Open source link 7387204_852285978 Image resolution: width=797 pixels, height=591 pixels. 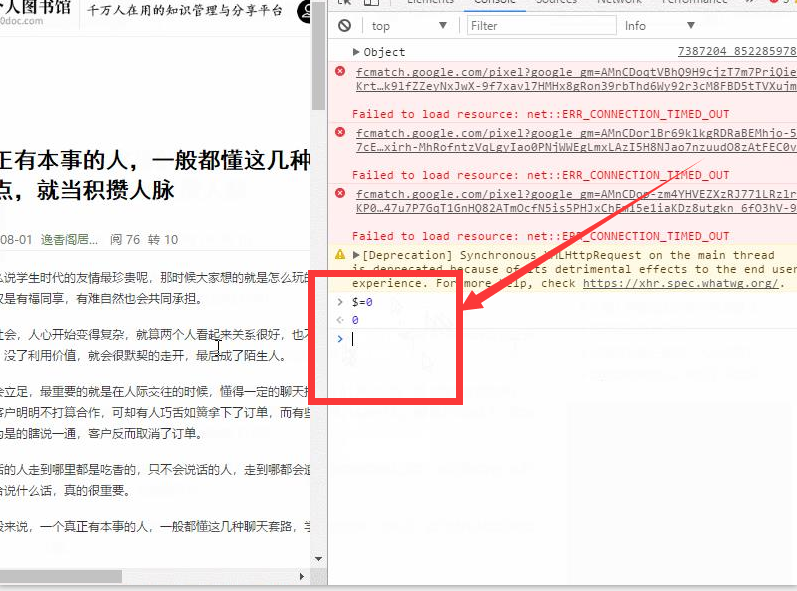click(737, 51)
